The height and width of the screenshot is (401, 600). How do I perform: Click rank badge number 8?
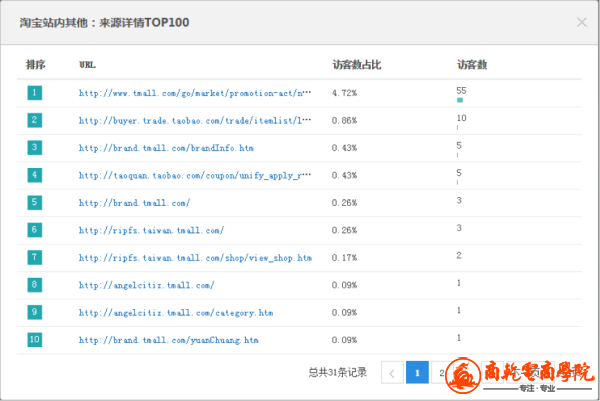click(x=34, y=285)
